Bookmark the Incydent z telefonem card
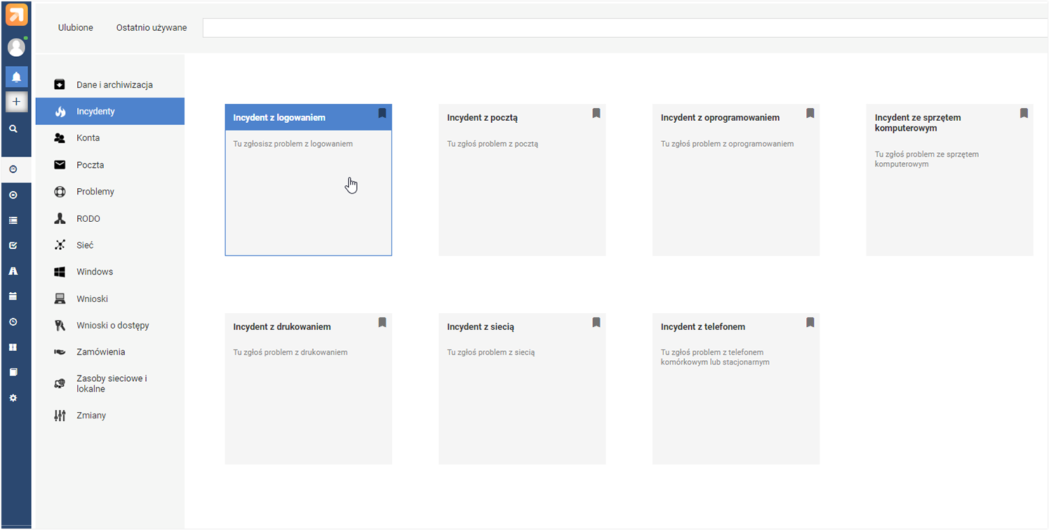 809,322
